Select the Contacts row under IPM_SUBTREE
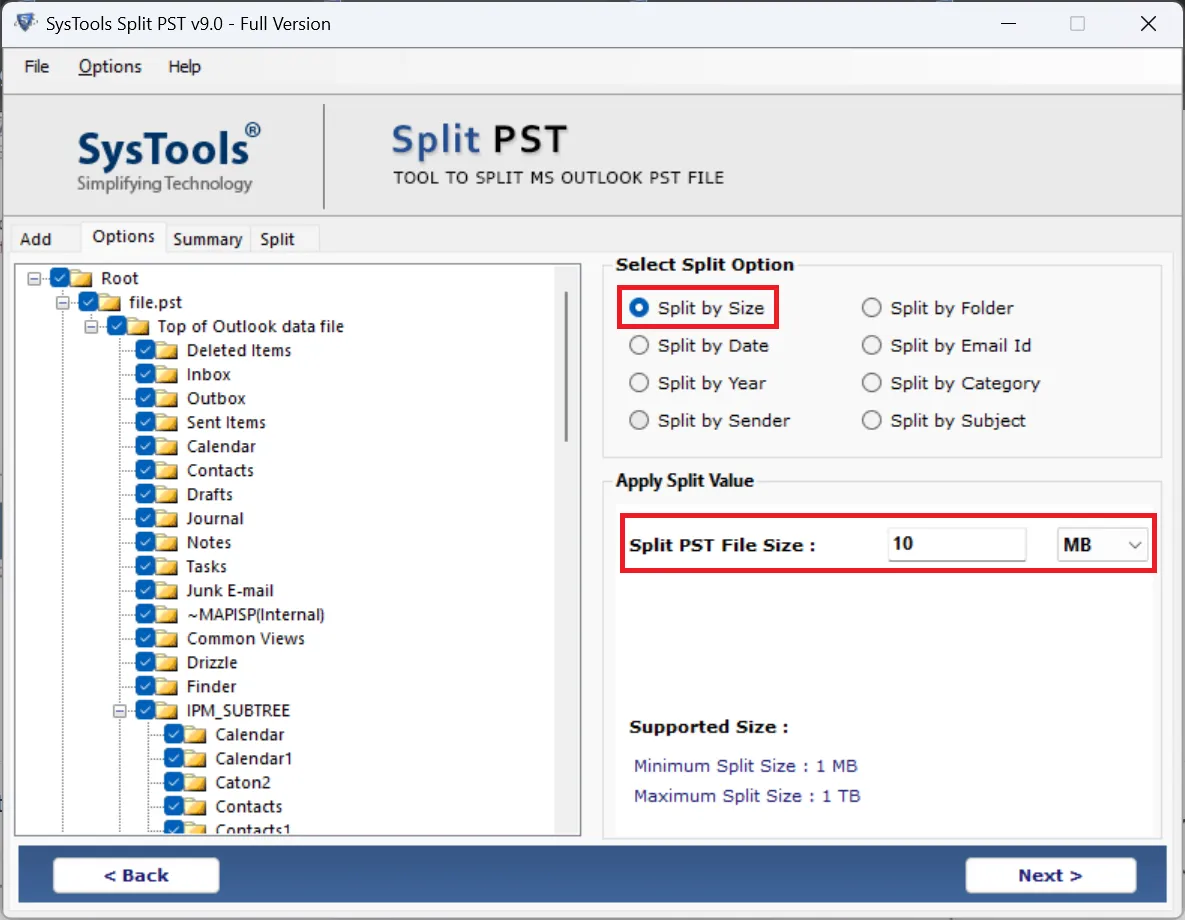This screenshot has height=920, width=1185. (248, 807)
